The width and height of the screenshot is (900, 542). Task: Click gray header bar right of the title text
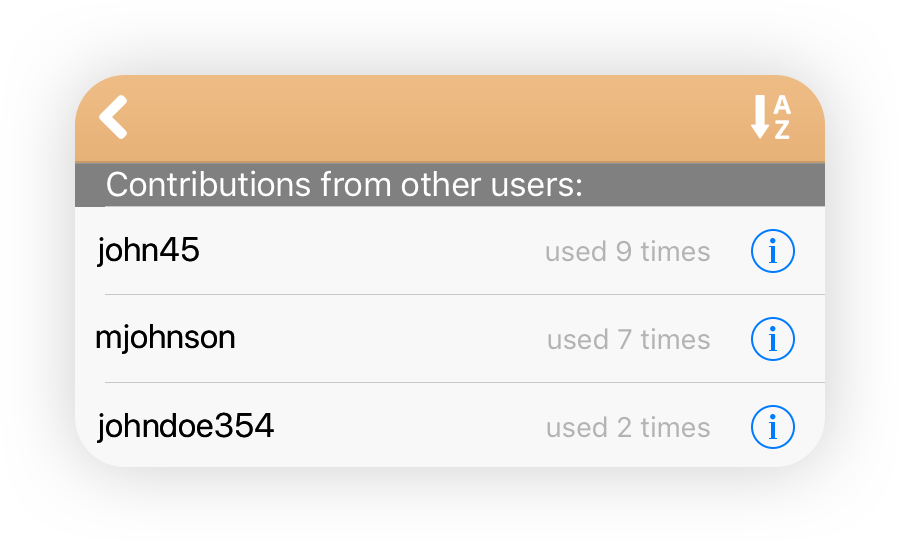(703, 184)
